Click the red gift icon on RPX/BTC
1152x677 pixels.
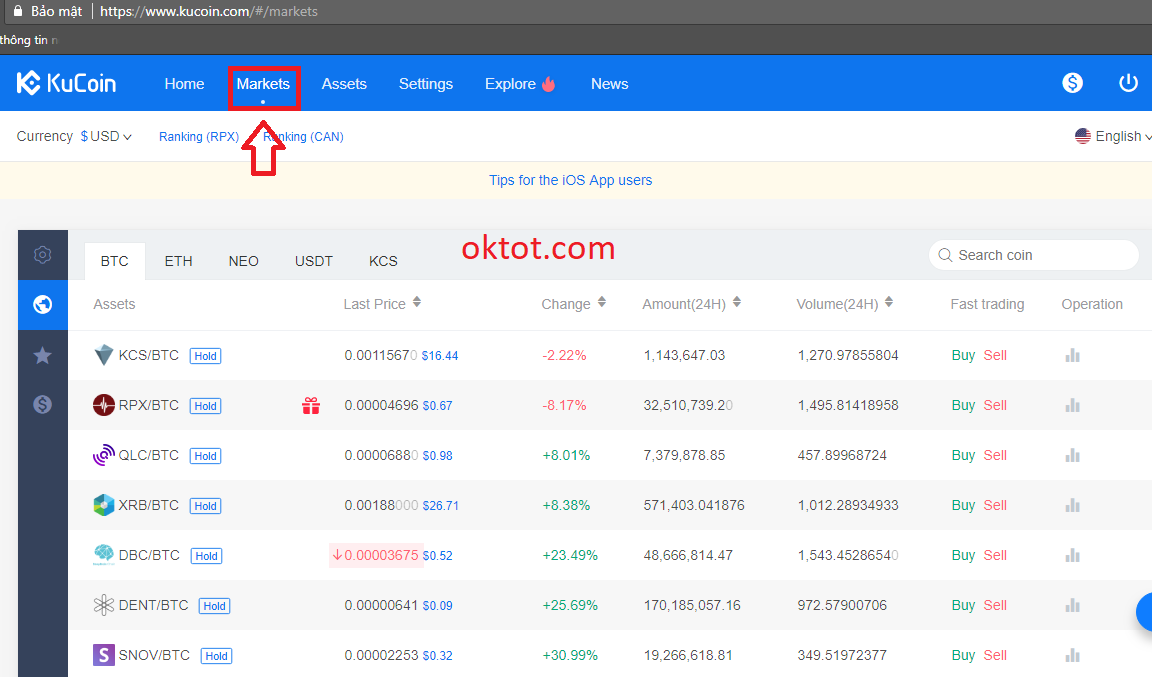point(311,405)
